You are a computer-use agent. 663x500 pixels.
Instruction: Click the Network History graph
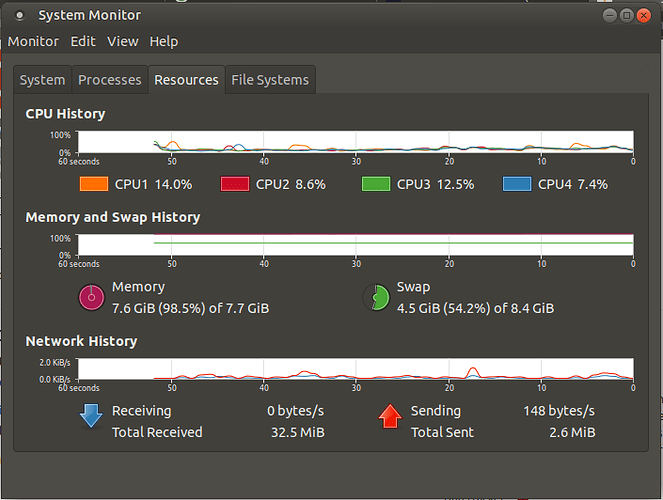355,369
